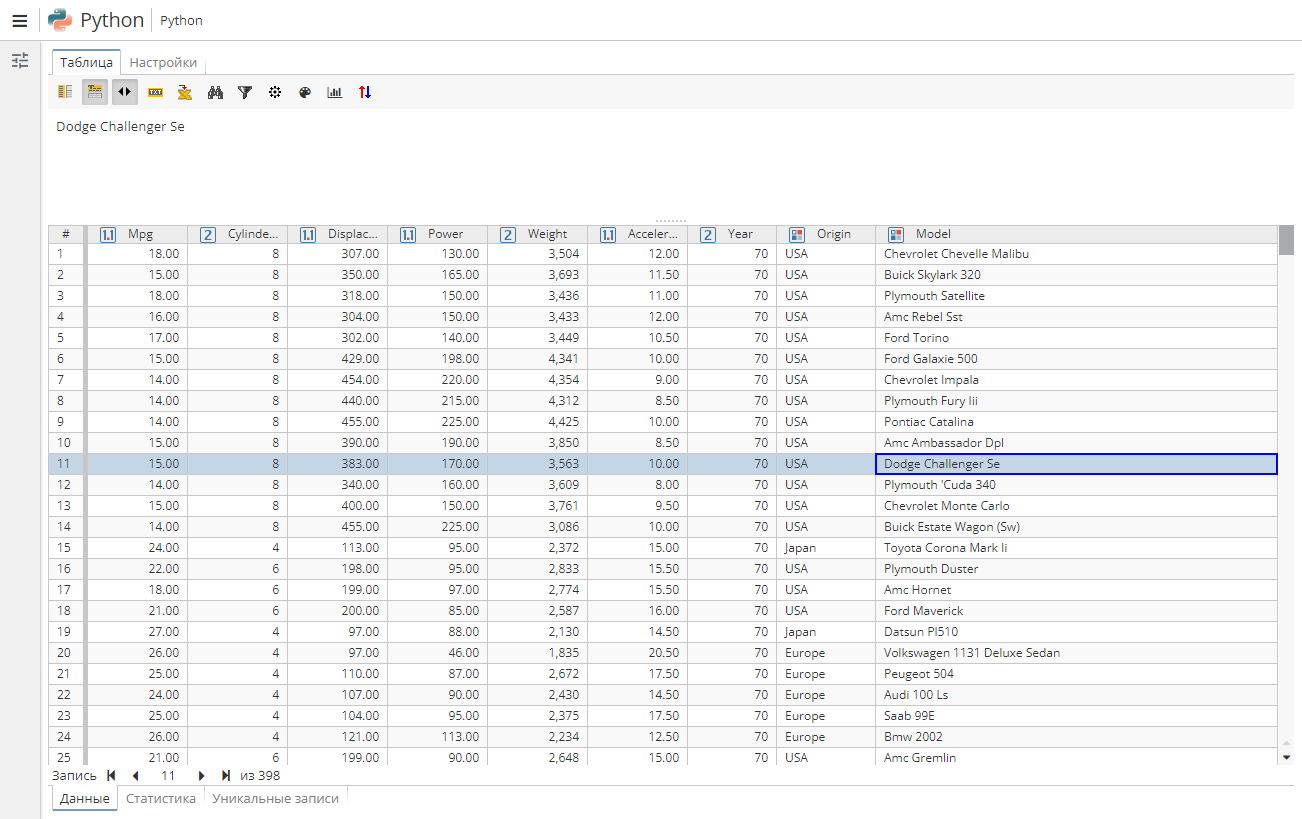Switch to the Таблица tab
The height and width of the screenshot is (819, 1302).
pyautogui.click(x=86, y=62)
